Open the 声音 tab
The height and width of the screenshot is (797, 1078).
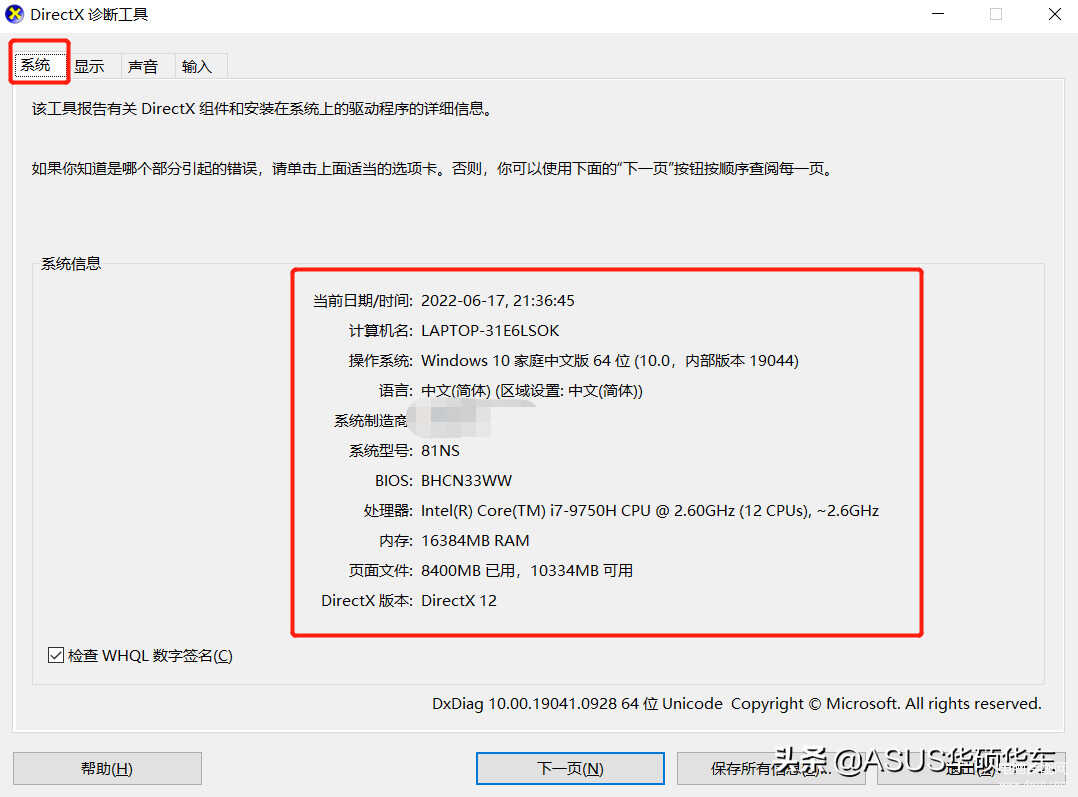tap(143, 67)
